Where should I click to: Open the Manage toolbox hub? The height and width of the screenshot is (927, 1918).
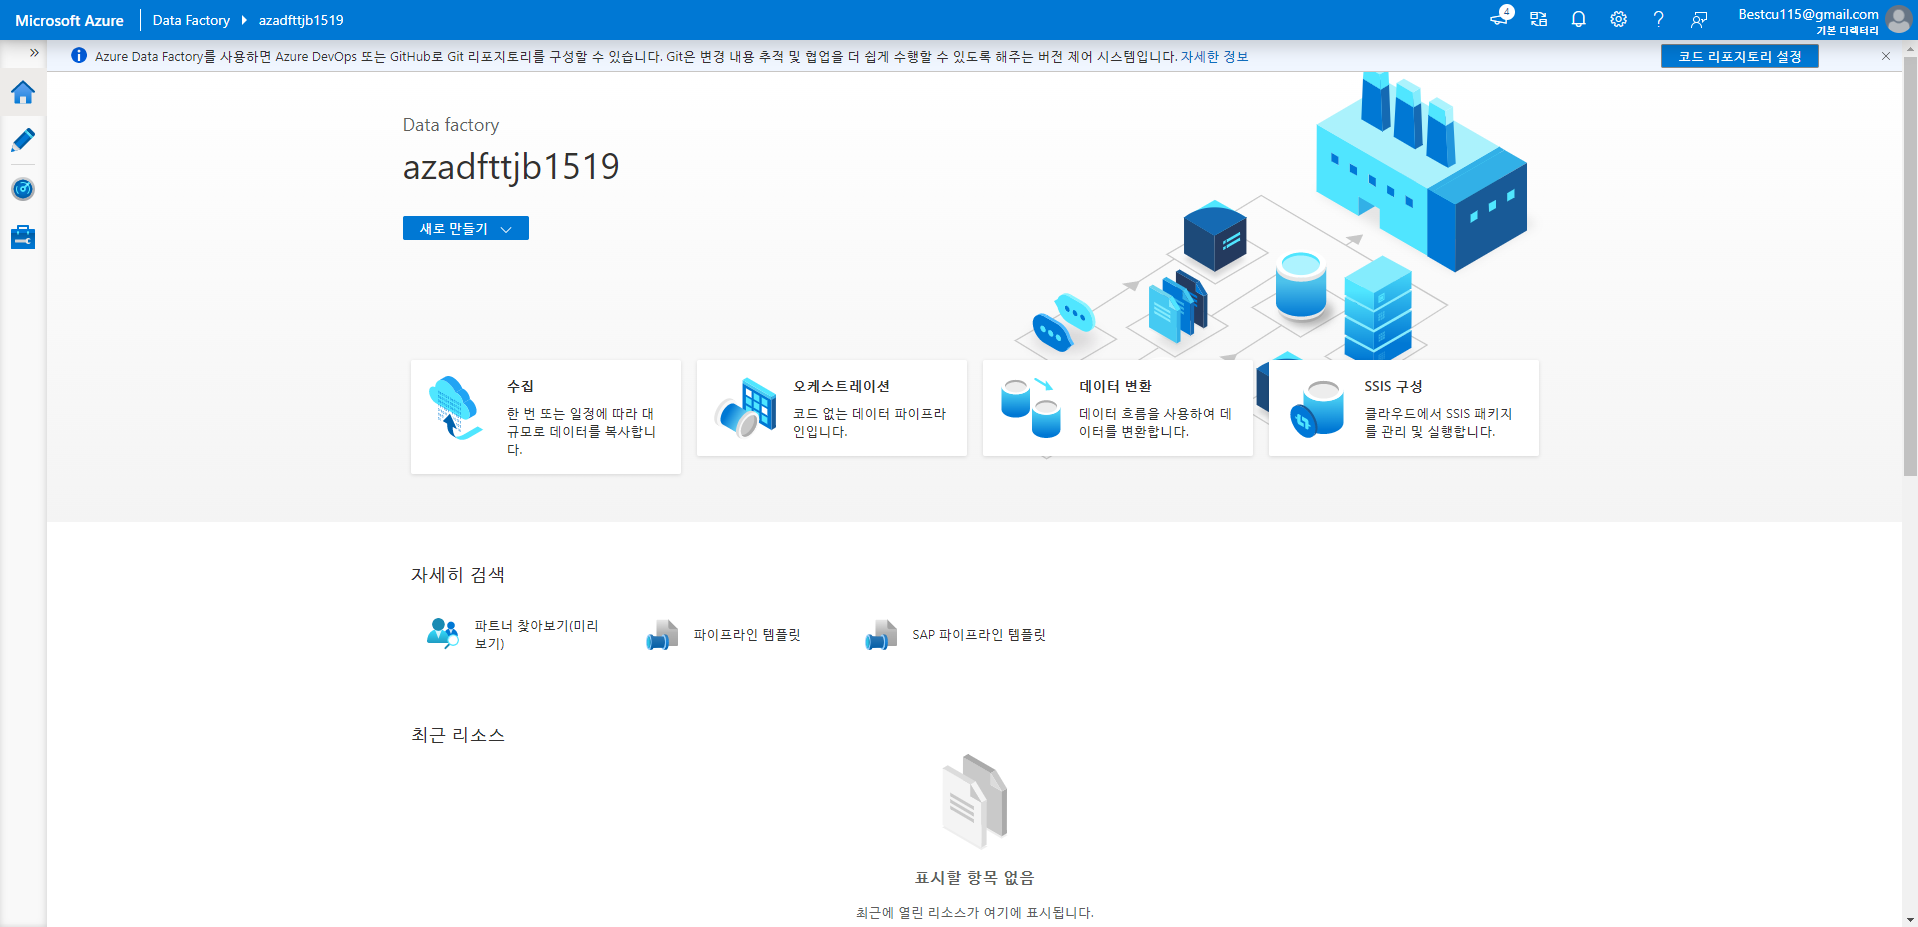[x=23, y=237]
